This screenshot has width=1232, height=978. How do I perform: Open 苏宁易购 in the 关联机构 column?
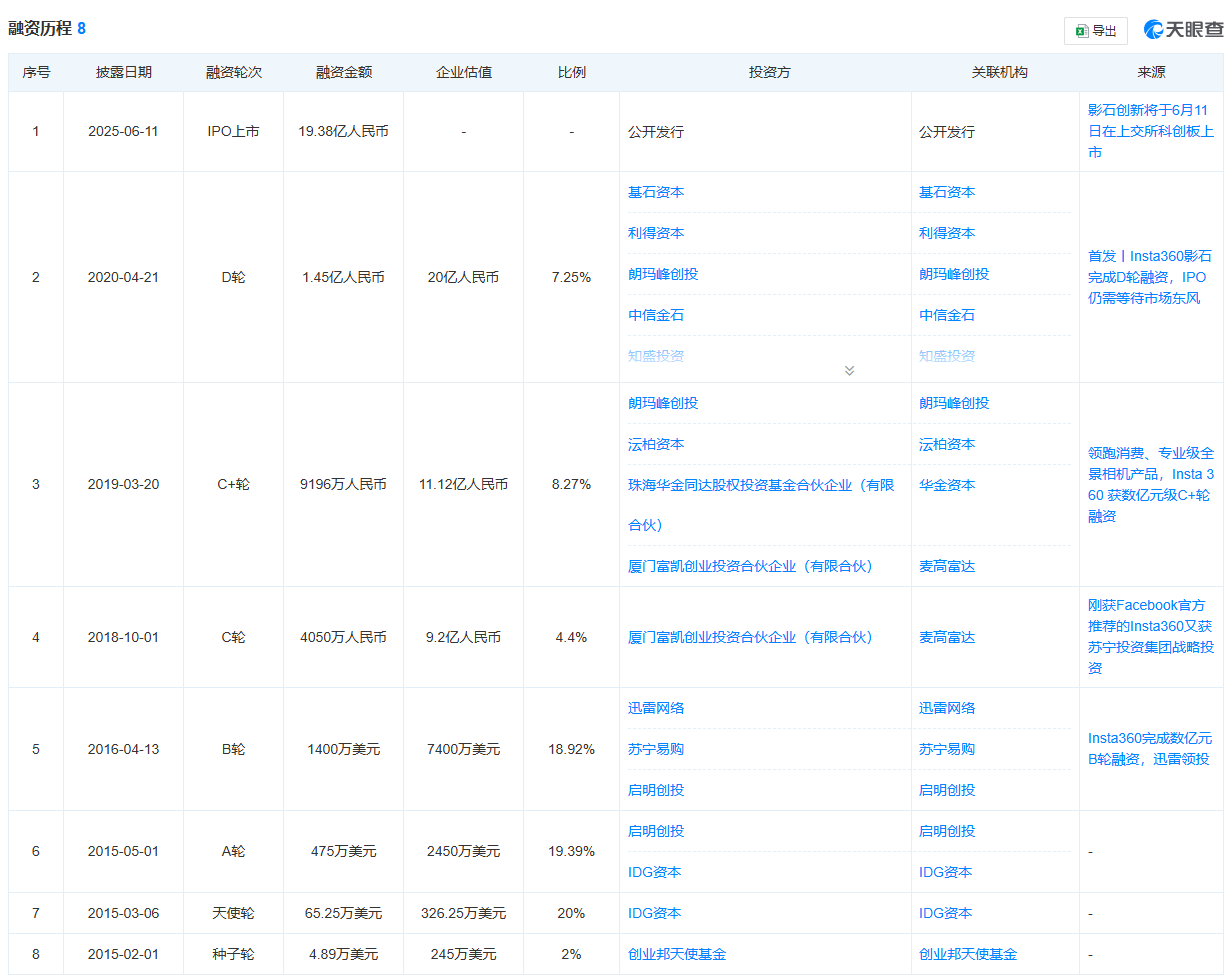[947, 749]
